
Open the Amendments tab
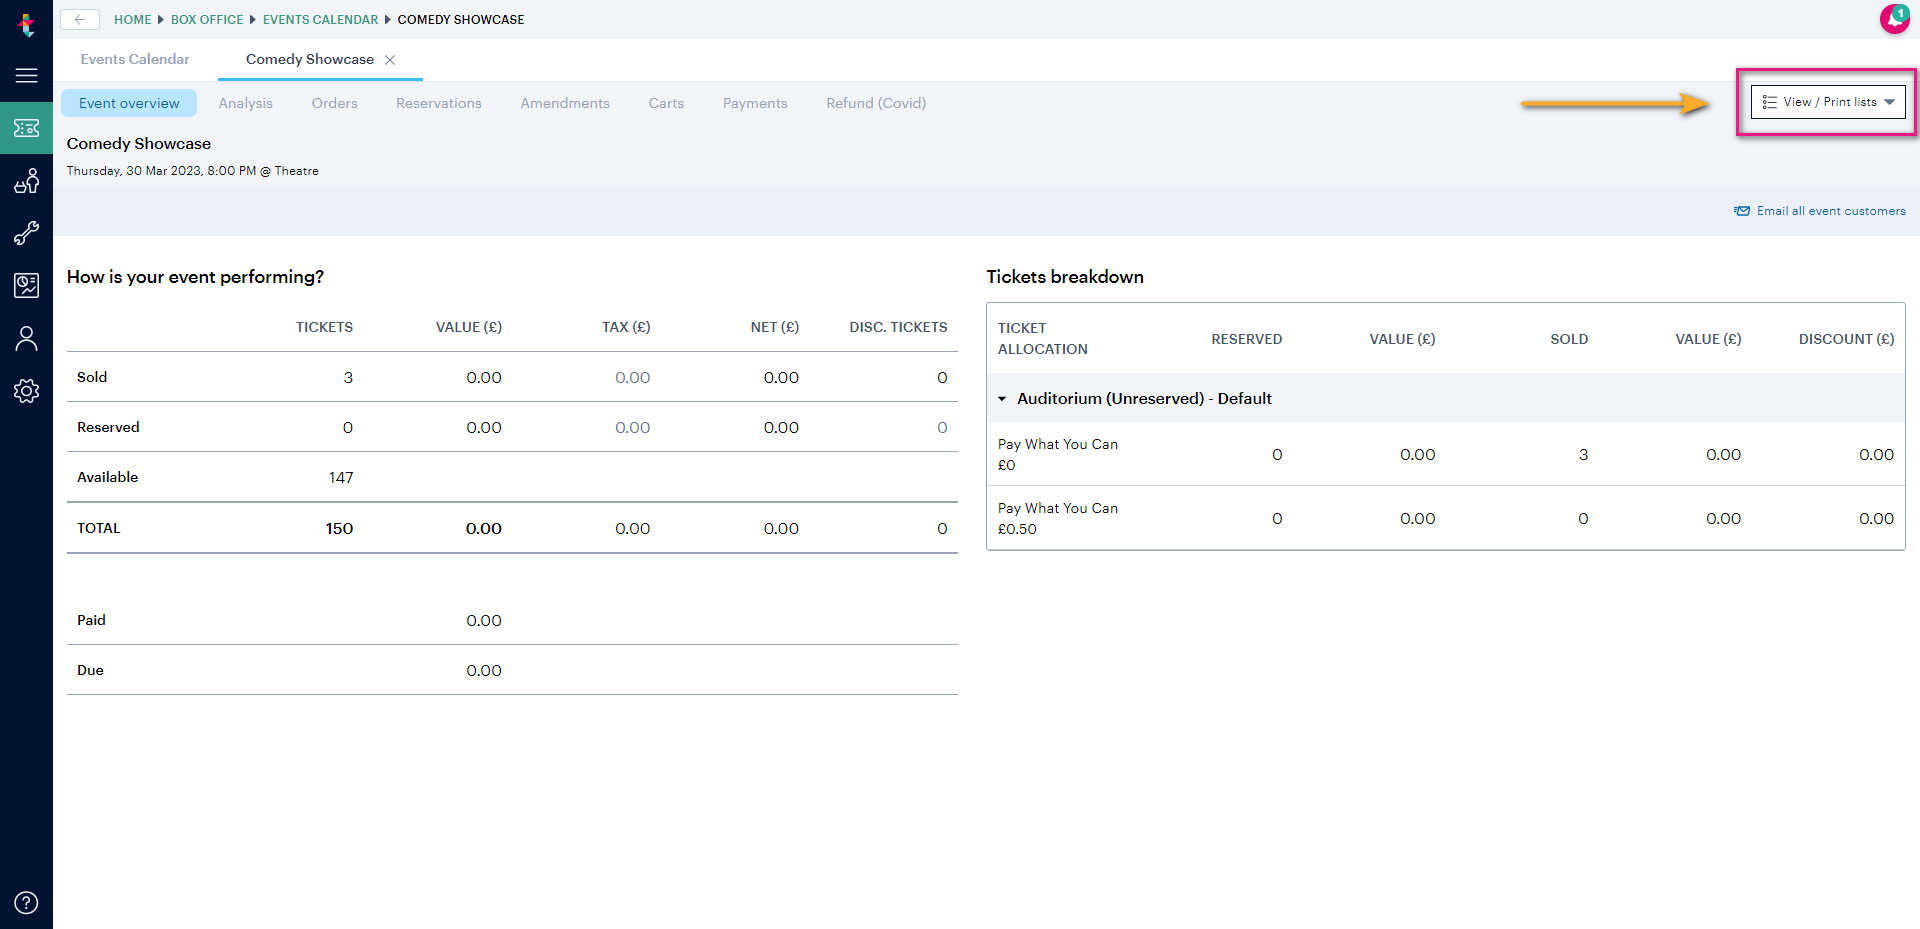coord(565,103)
